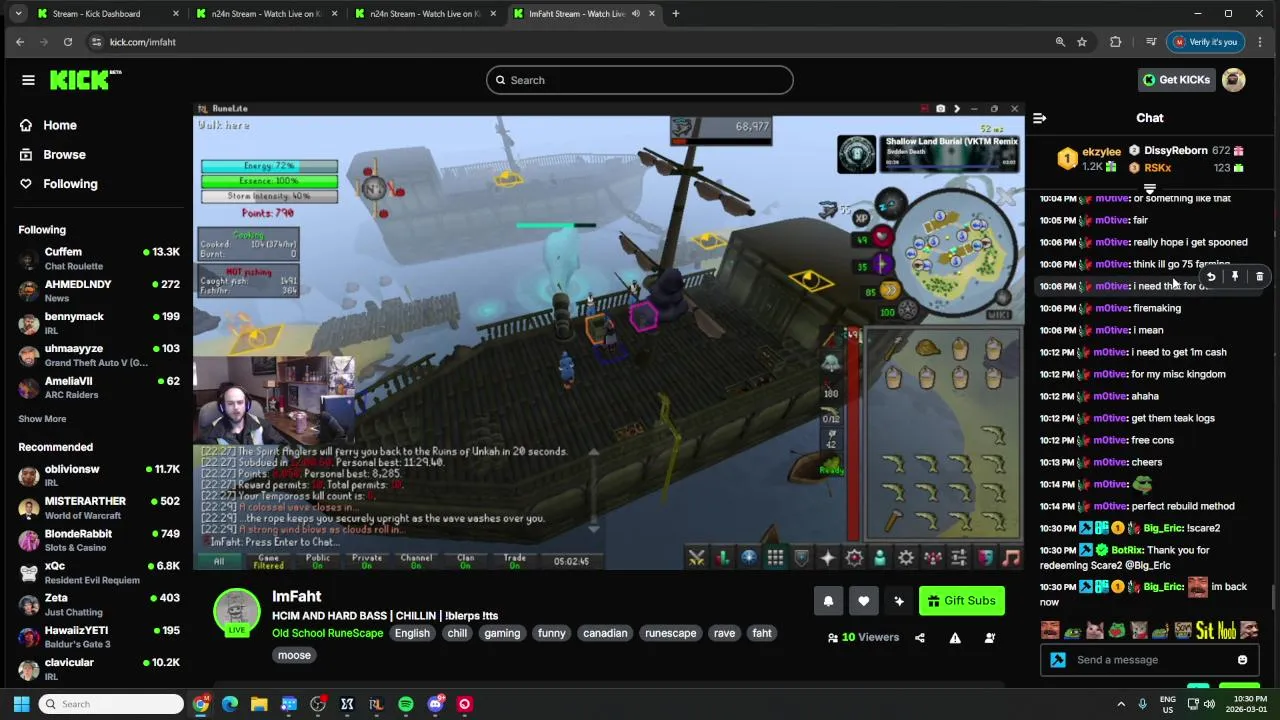Screen dimensions: 1280x720
Task: Open Spotify from the taskbar
Action: tap(406, 704)
